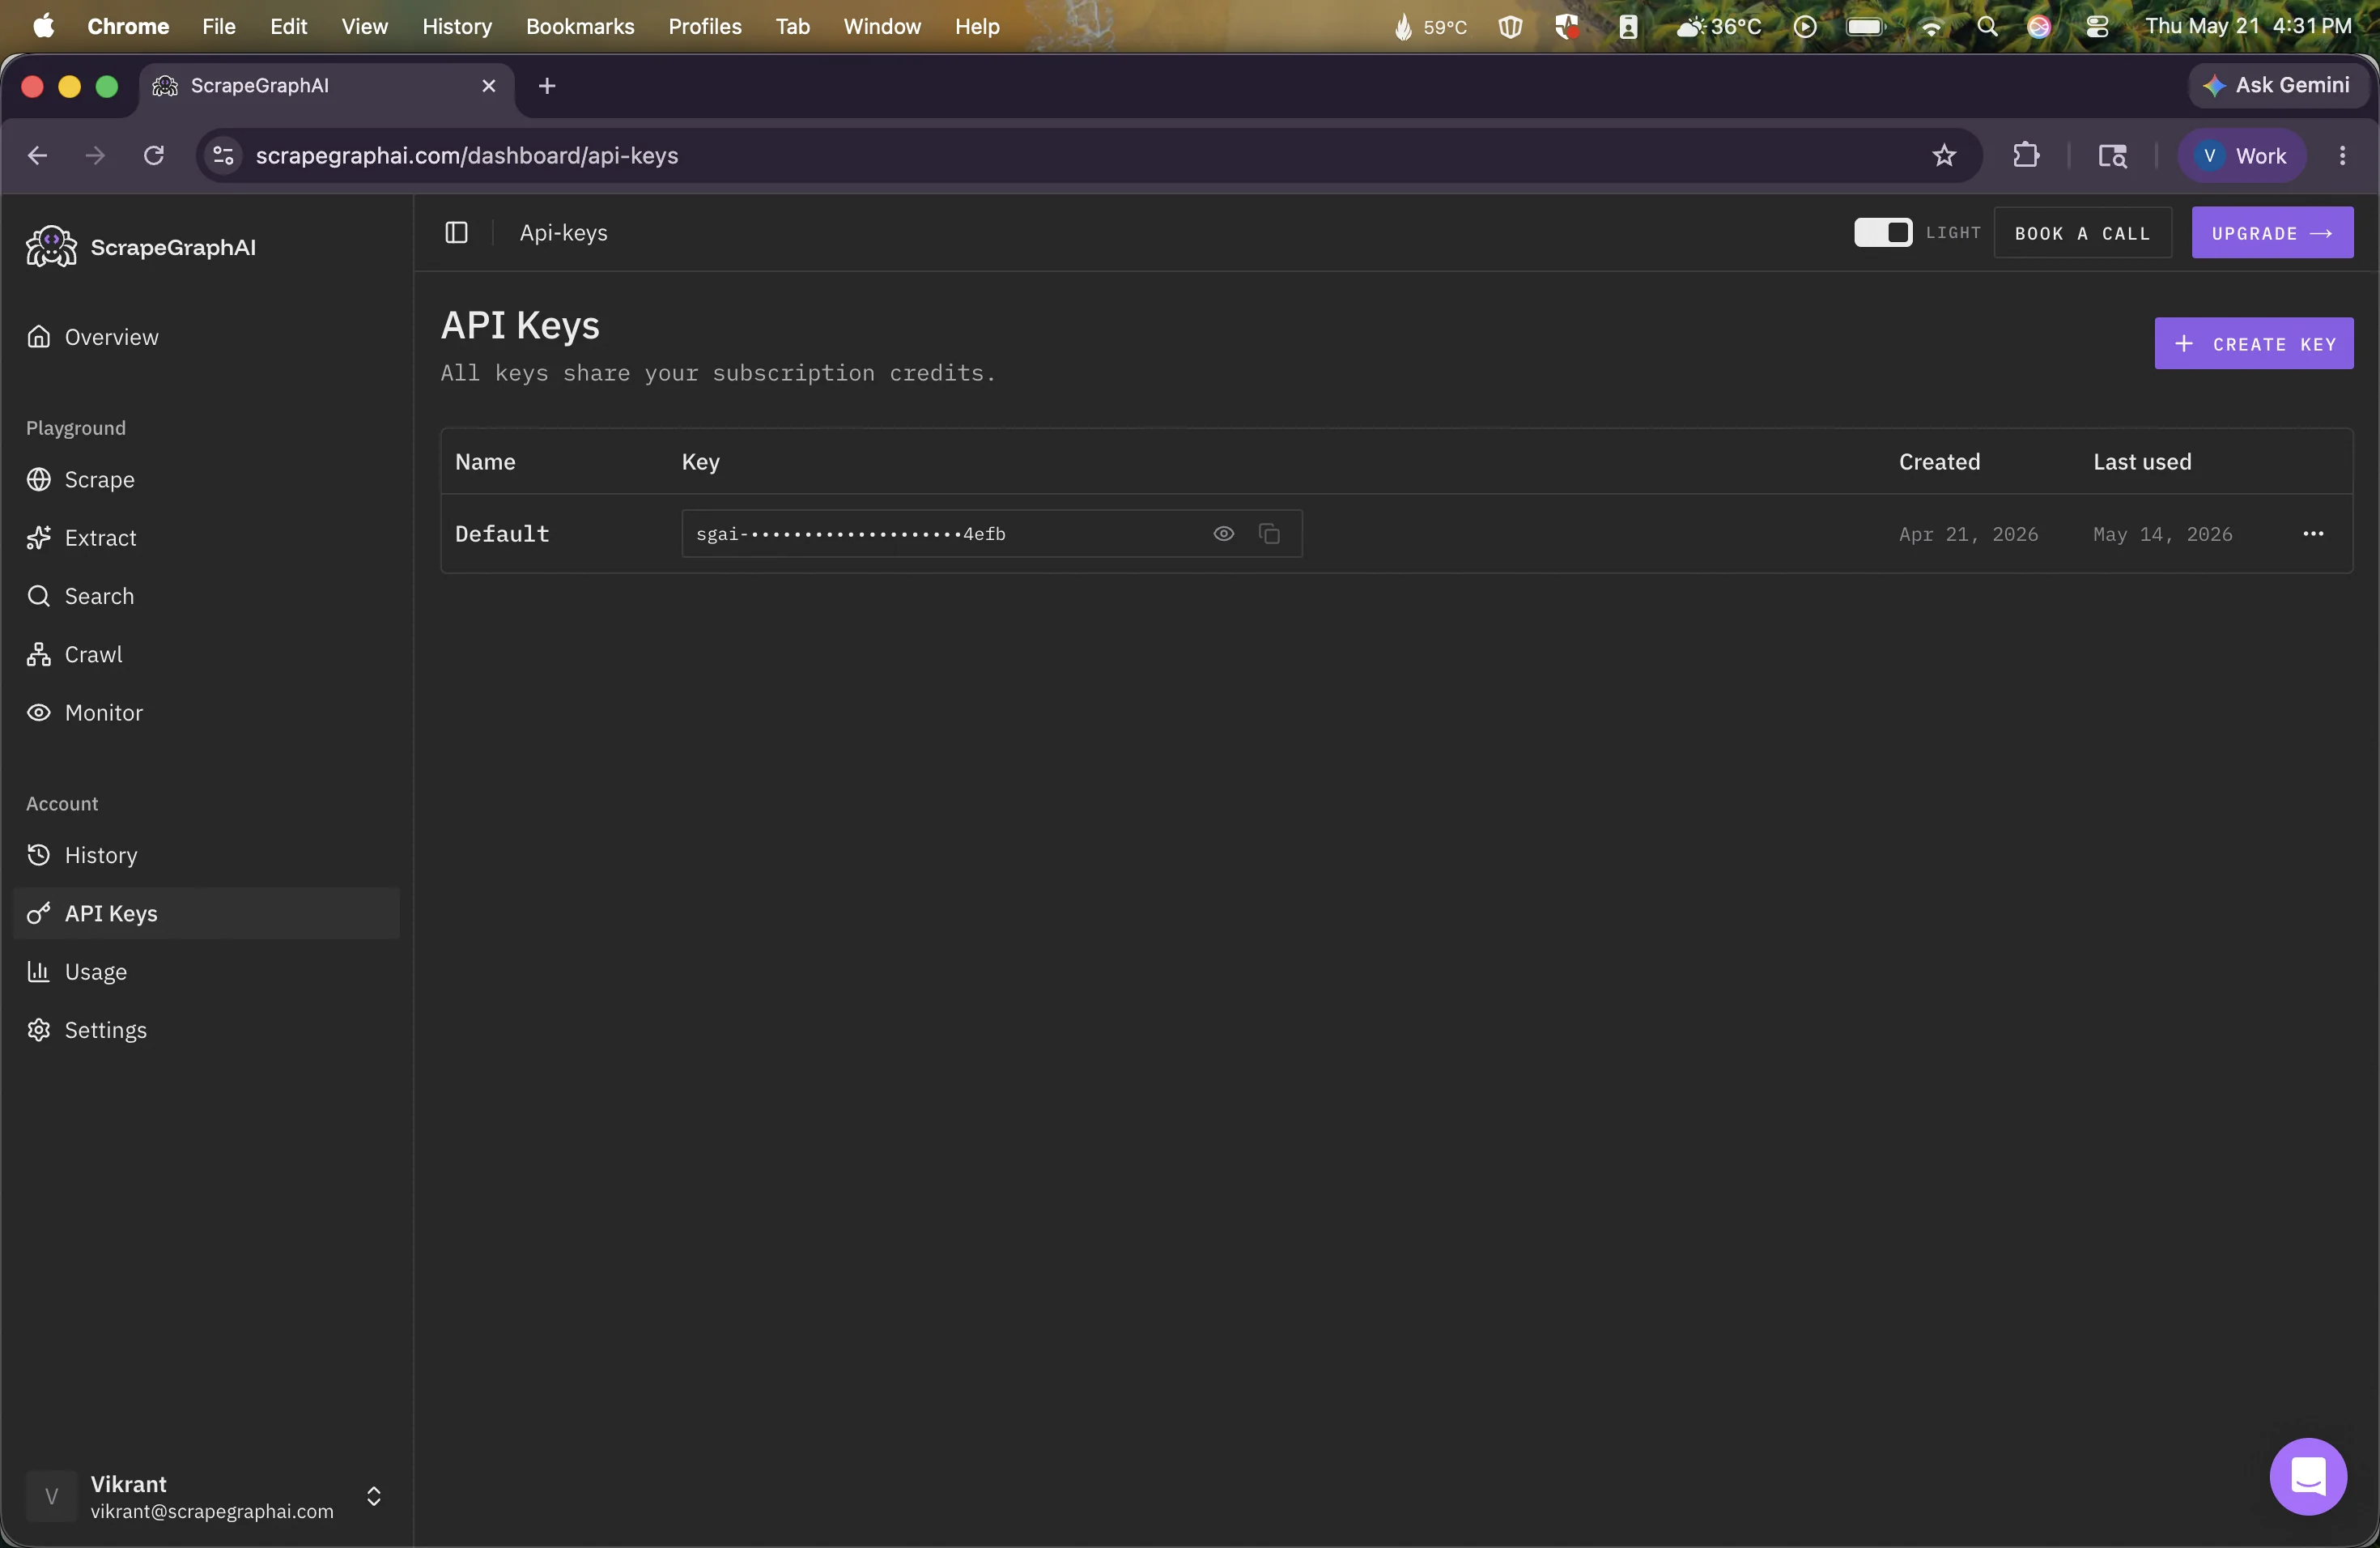Image resolution: width=2380 pixels, height=1548 pixels.
Task: Open the Work profile menu
Action: 2241,156
